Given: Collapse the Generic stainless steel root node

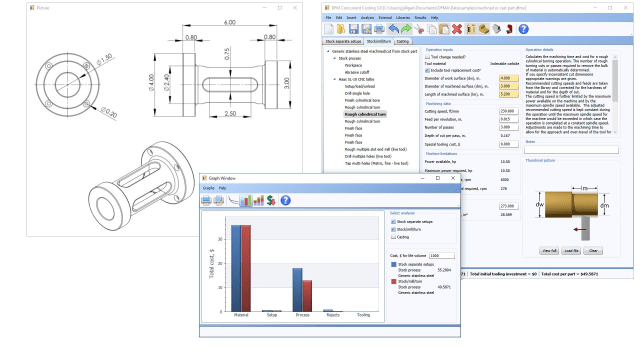Looking at the screenshot, I should click(328, 51).
